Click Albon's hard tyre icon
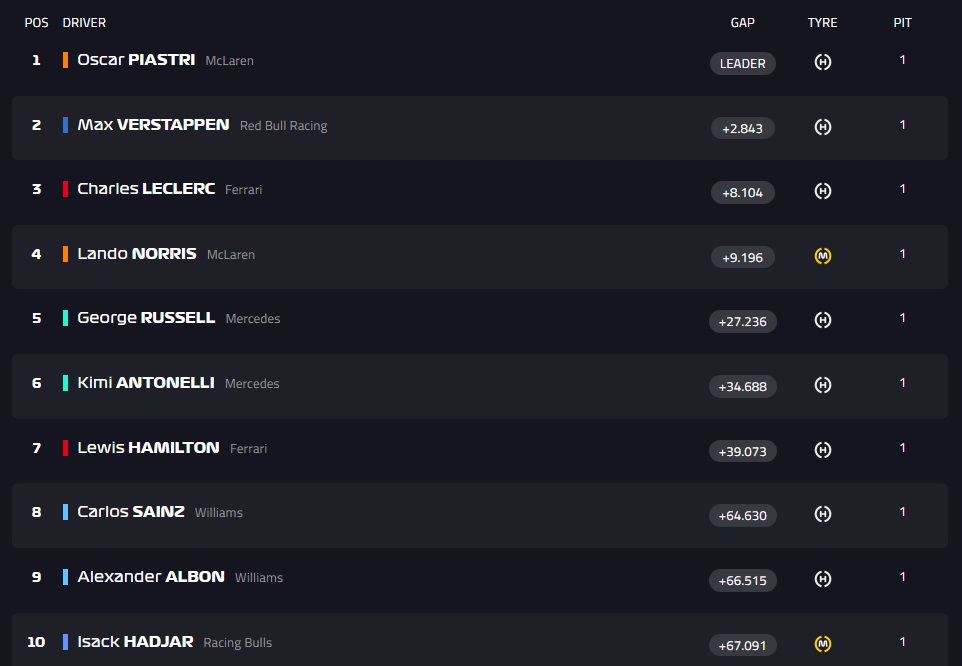The height and width of the screenshot is (666, 962). pyautogui.click(x=822, y=579)
